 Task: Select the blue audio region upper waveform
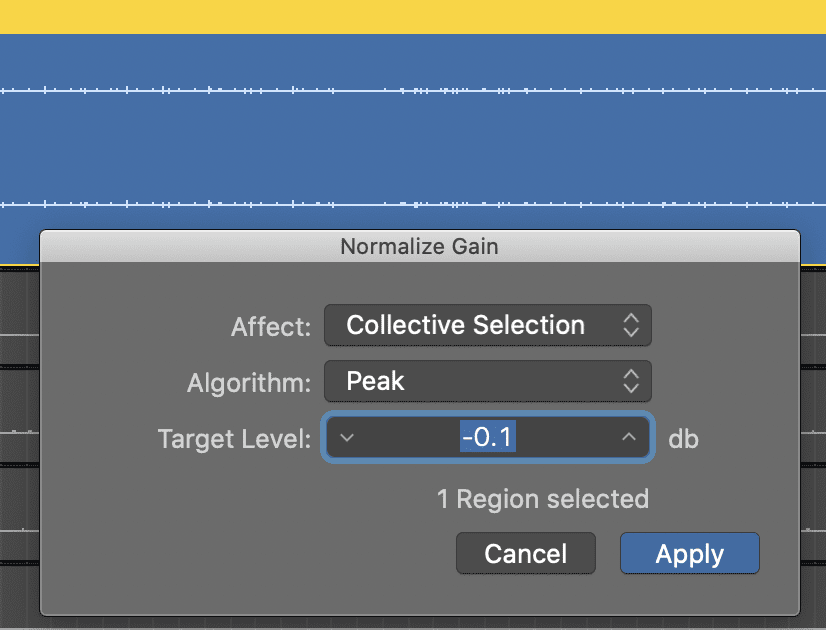(x=413, y=91)
